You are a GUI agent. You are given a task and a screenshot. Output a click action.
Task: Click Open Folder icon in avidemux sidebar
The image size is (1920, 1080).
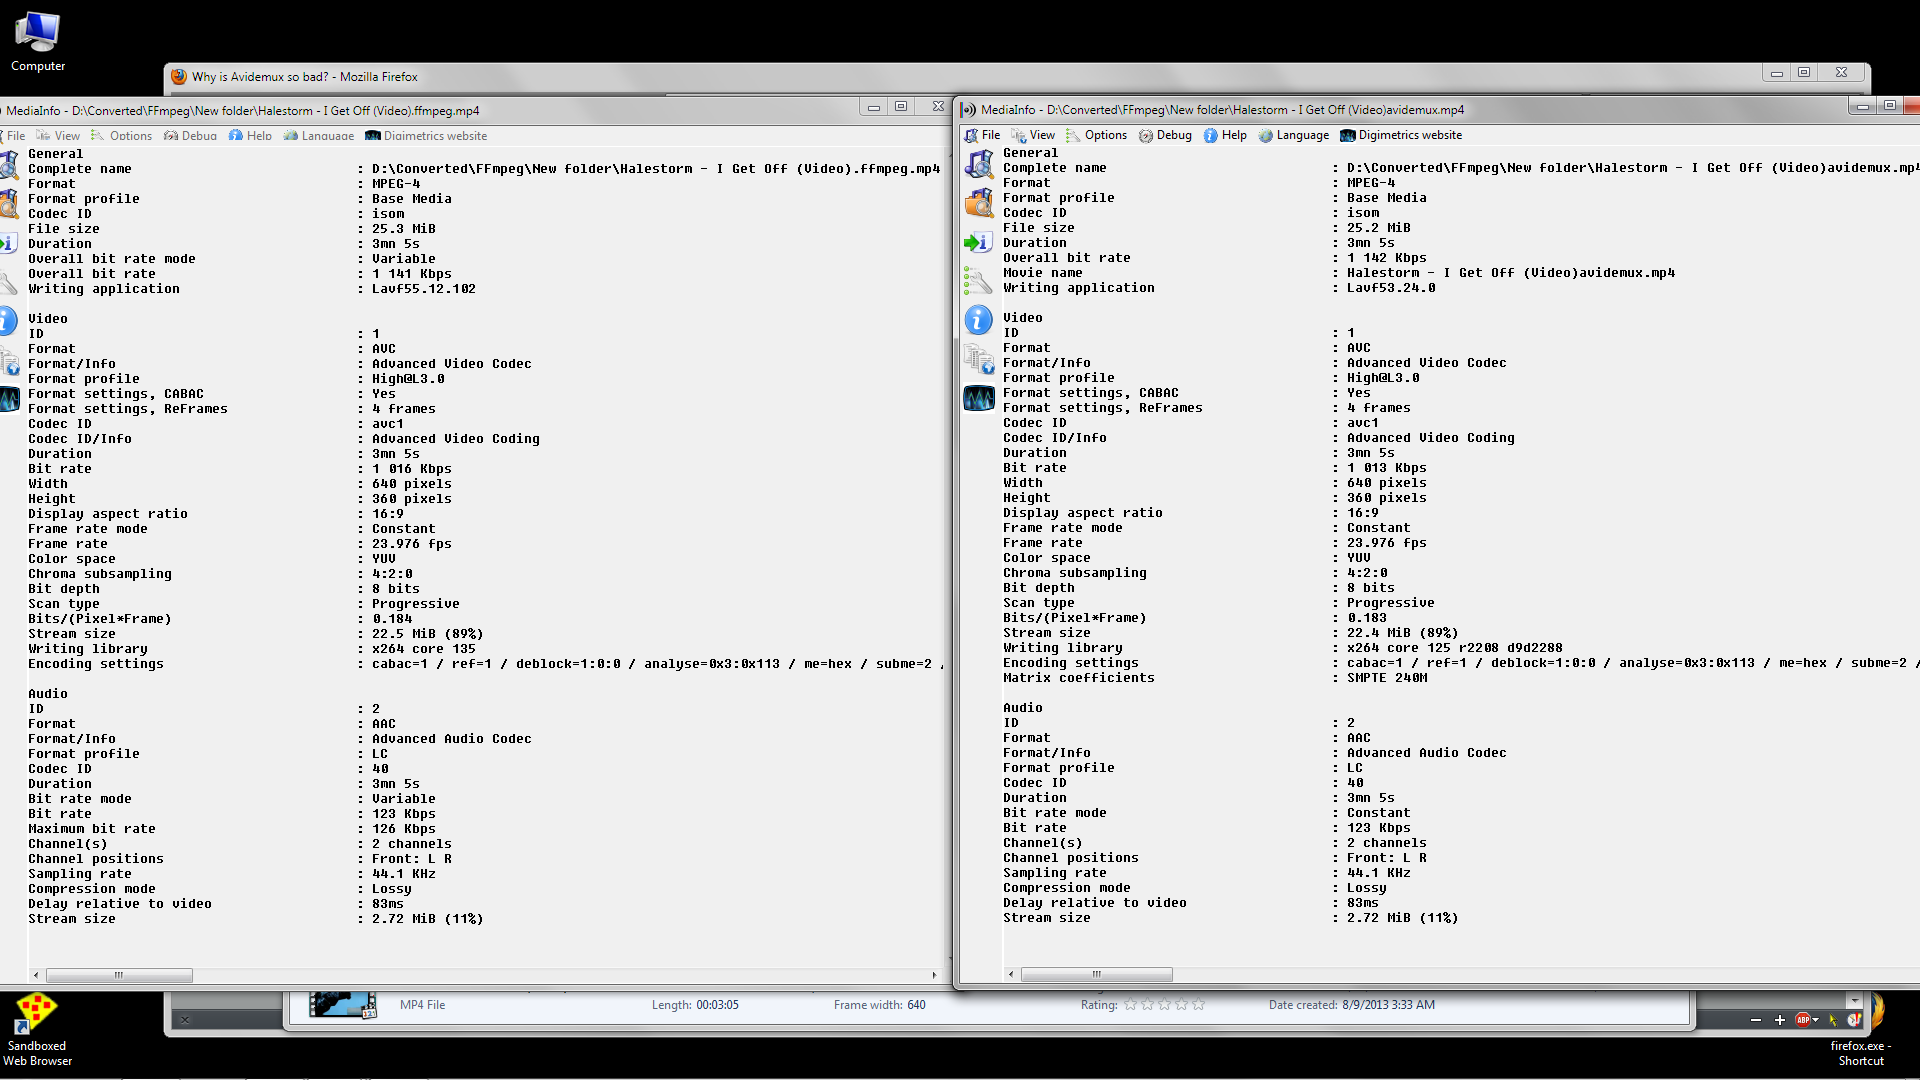click(x=979, y=203)
